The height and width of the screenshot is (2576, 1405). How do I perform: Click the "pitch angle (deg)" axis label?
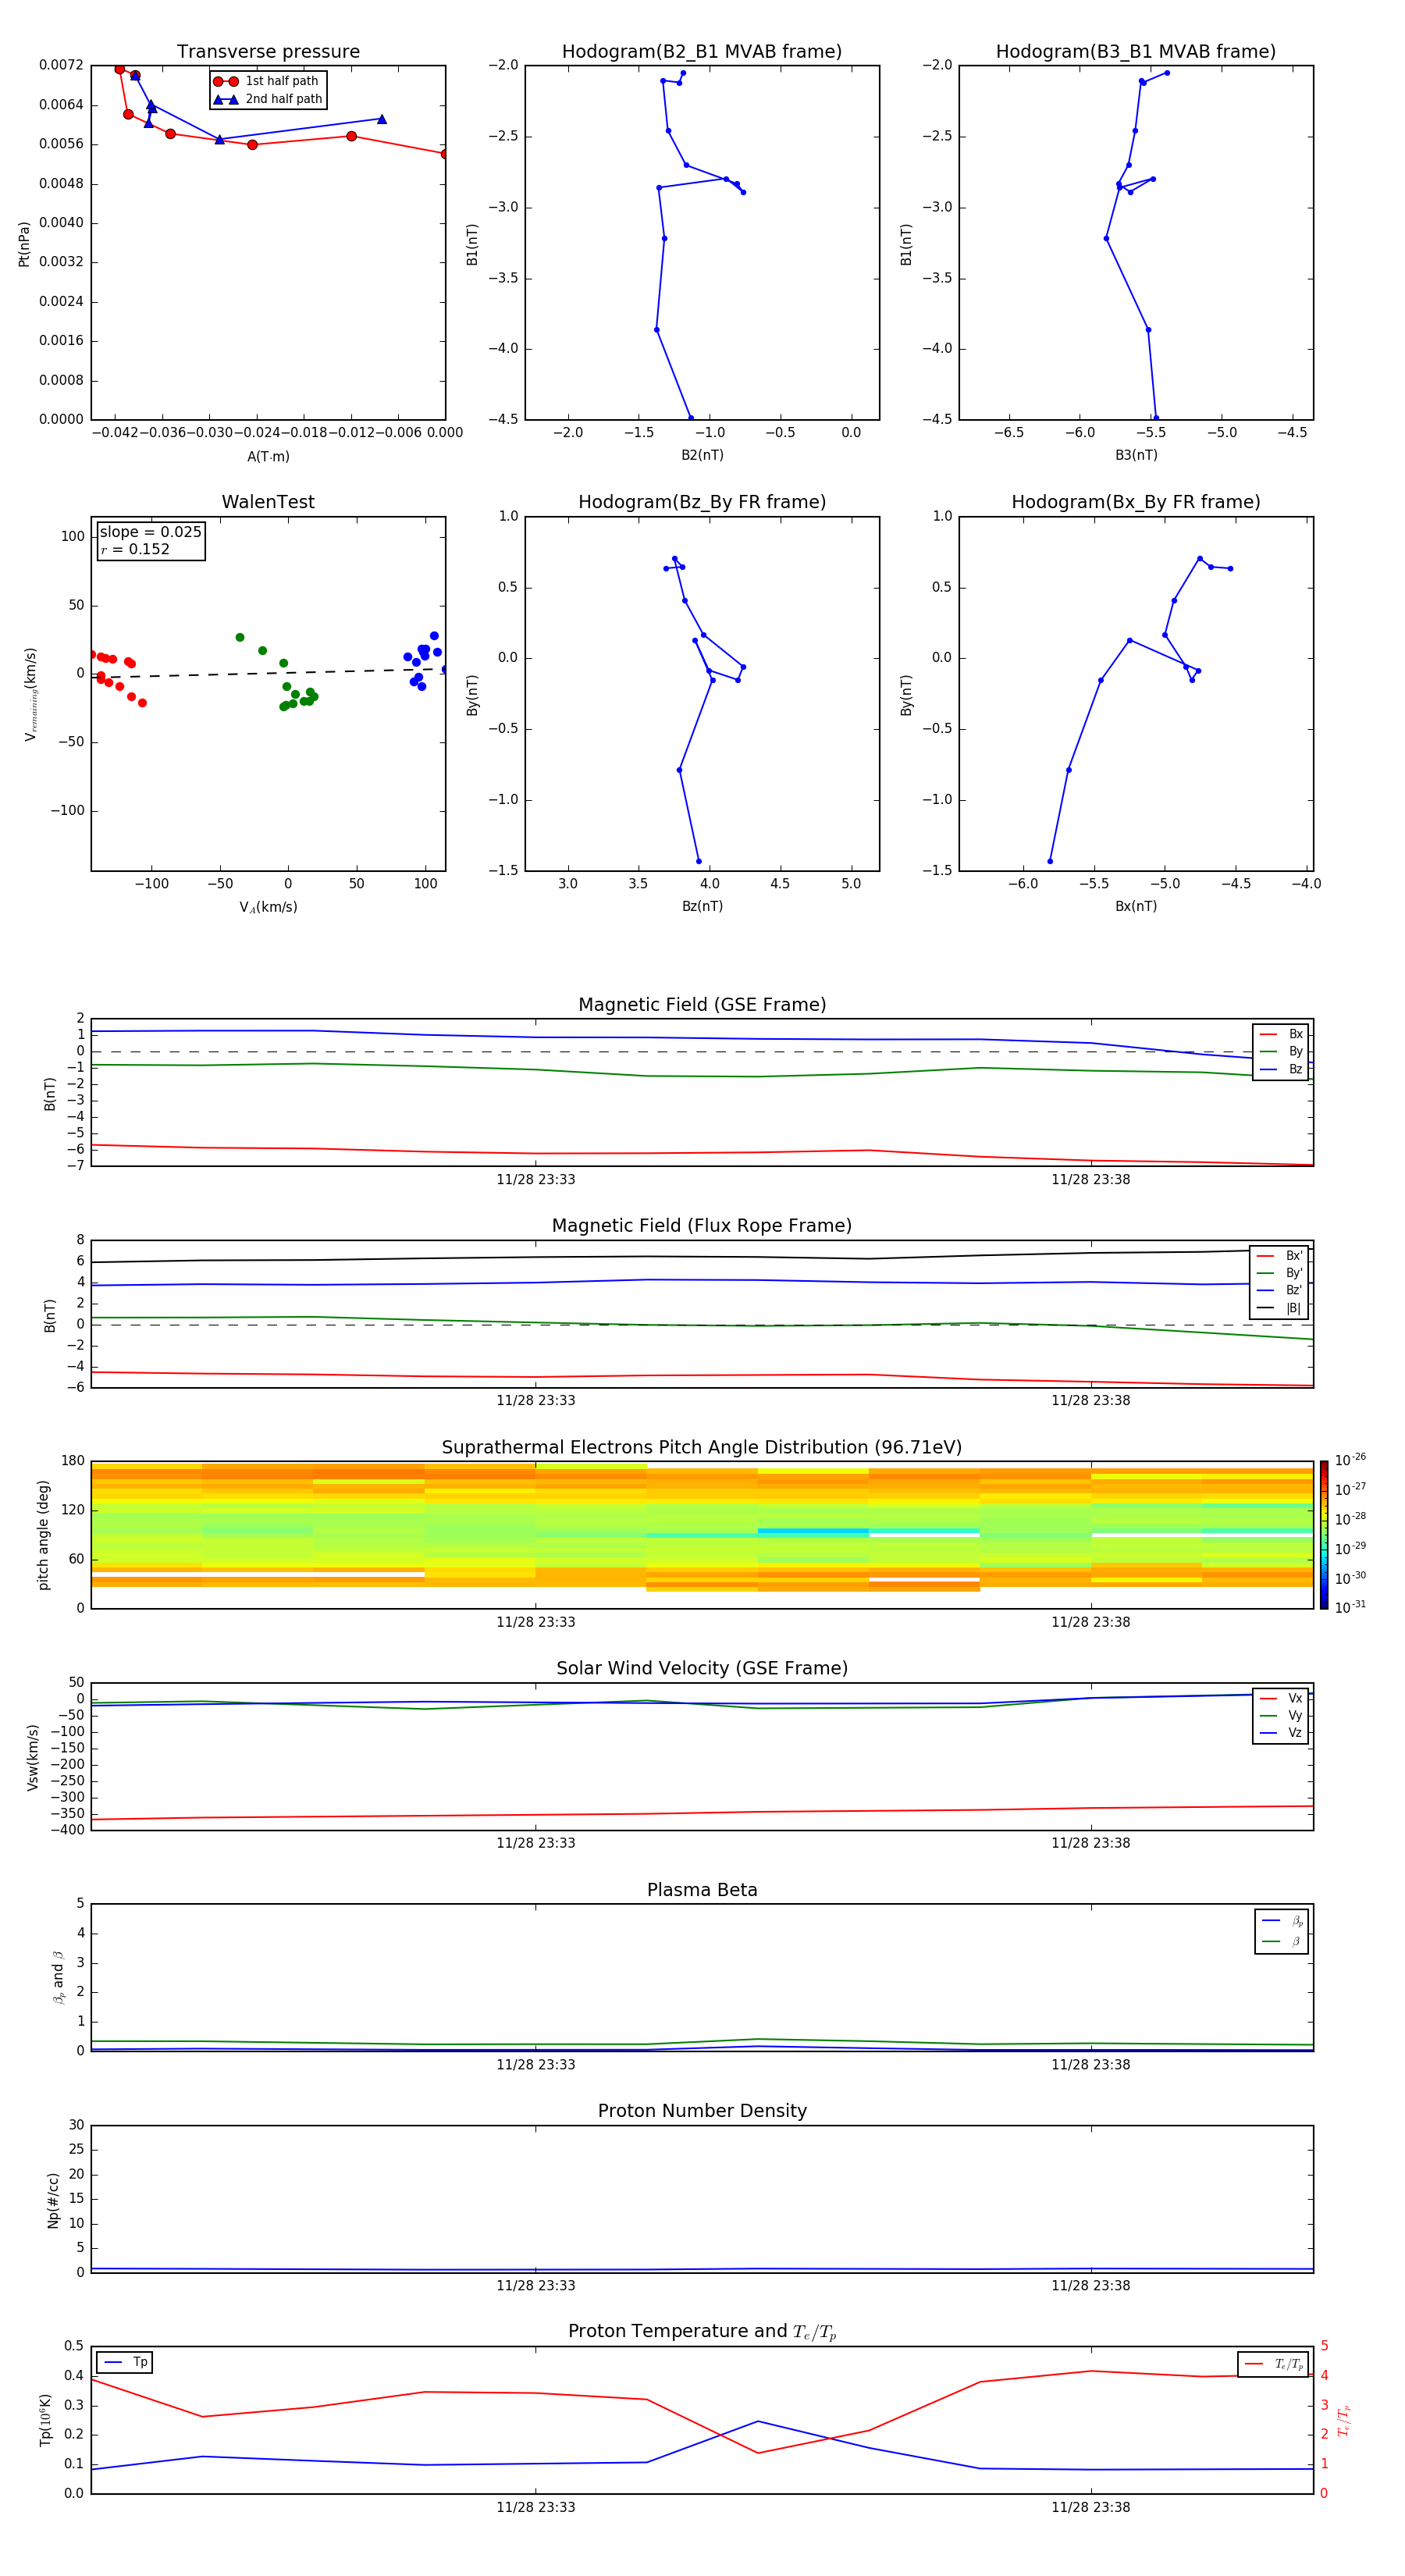[43, 1535]
